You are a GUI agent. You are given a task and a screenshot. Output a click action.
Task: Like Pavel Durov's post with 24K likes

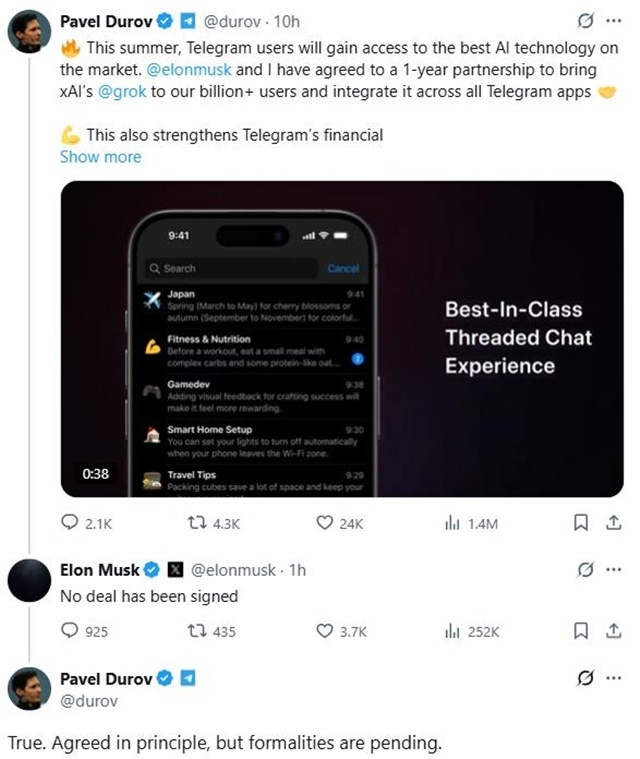coord(324,523)
